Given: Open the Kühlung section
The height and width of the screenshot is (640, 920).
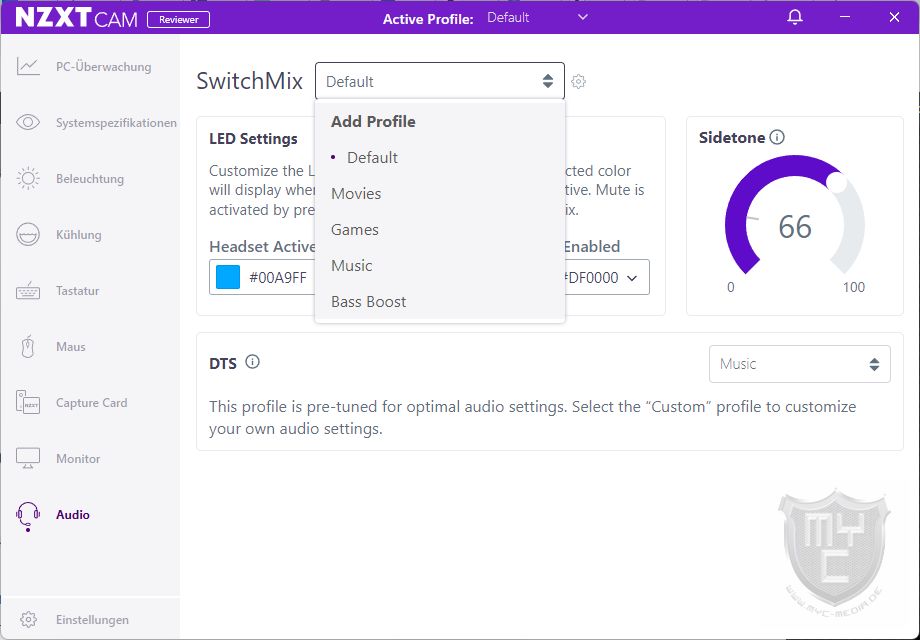Looking at the screenshot, I should coord(79,235).
